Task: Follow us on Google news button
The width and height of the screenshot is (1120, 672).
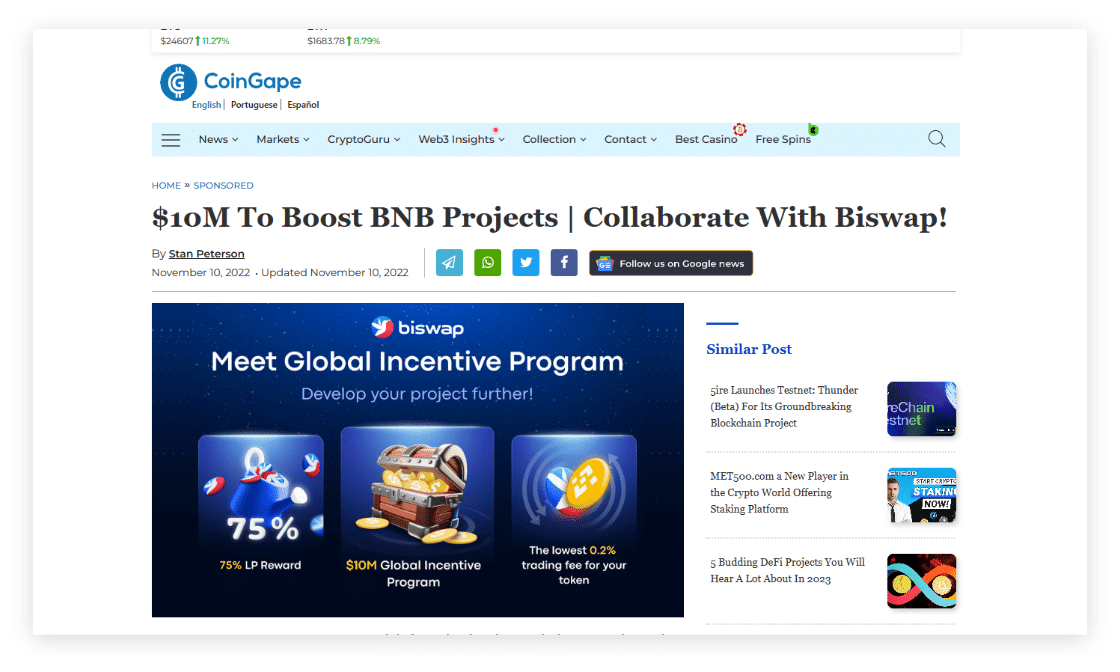Action: (671, 263)
